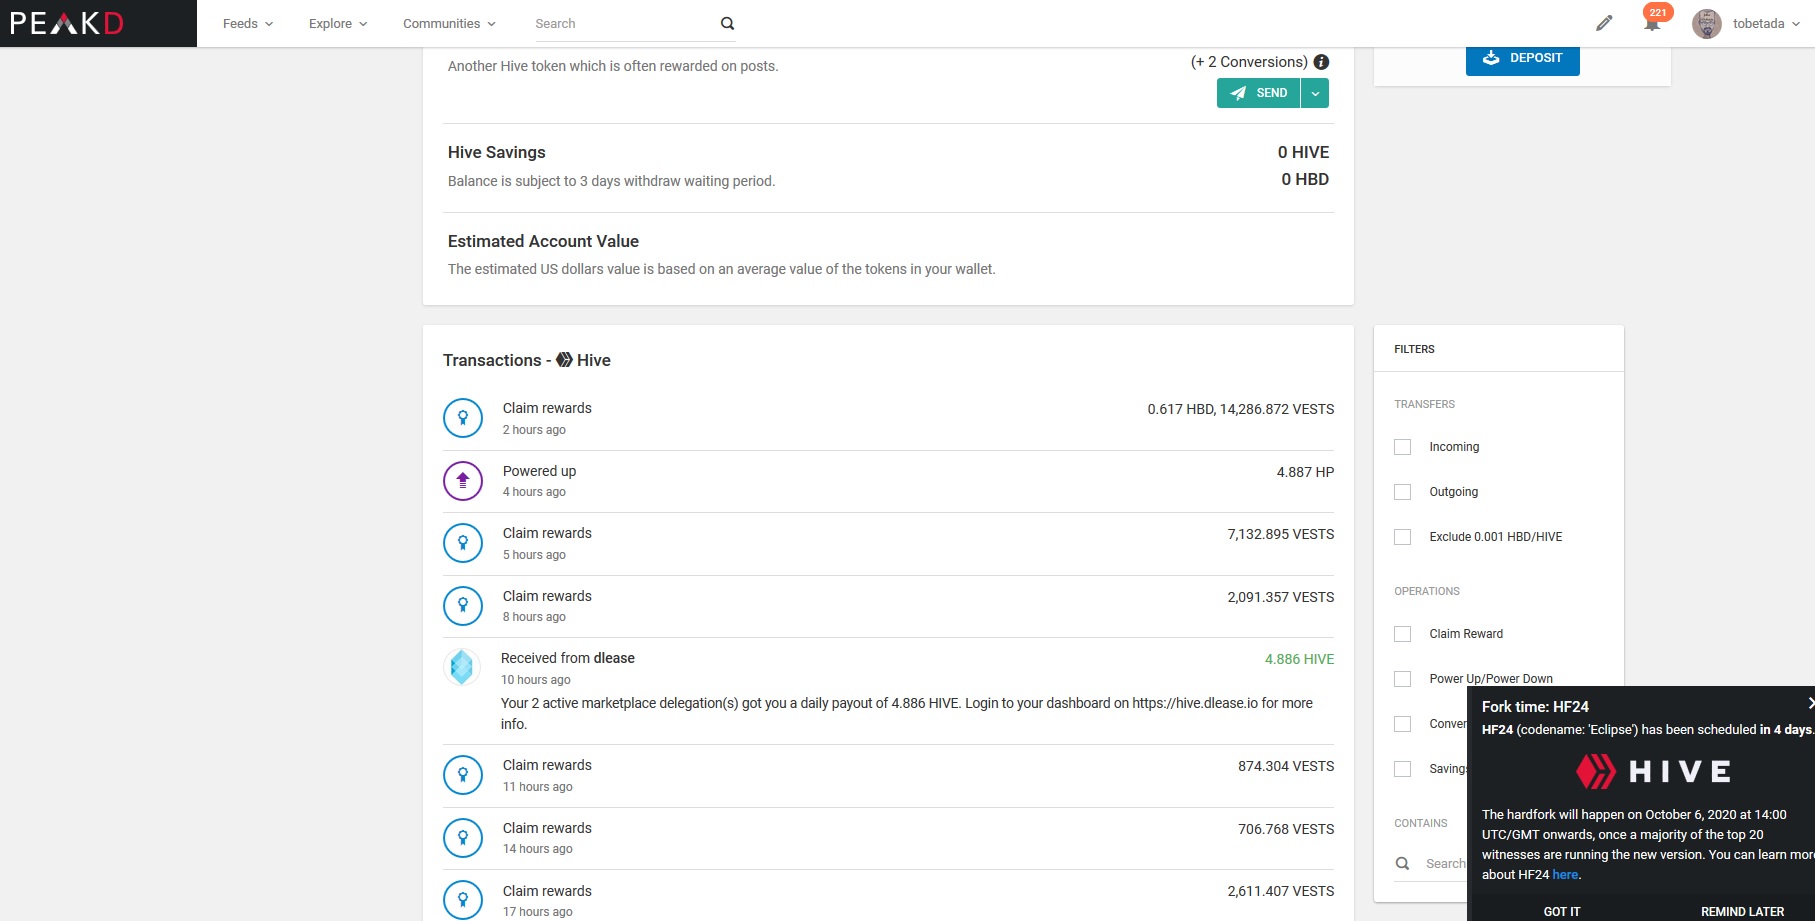Open the Explore dropdown menu
1815x921 pixels.
pos(338,23)
